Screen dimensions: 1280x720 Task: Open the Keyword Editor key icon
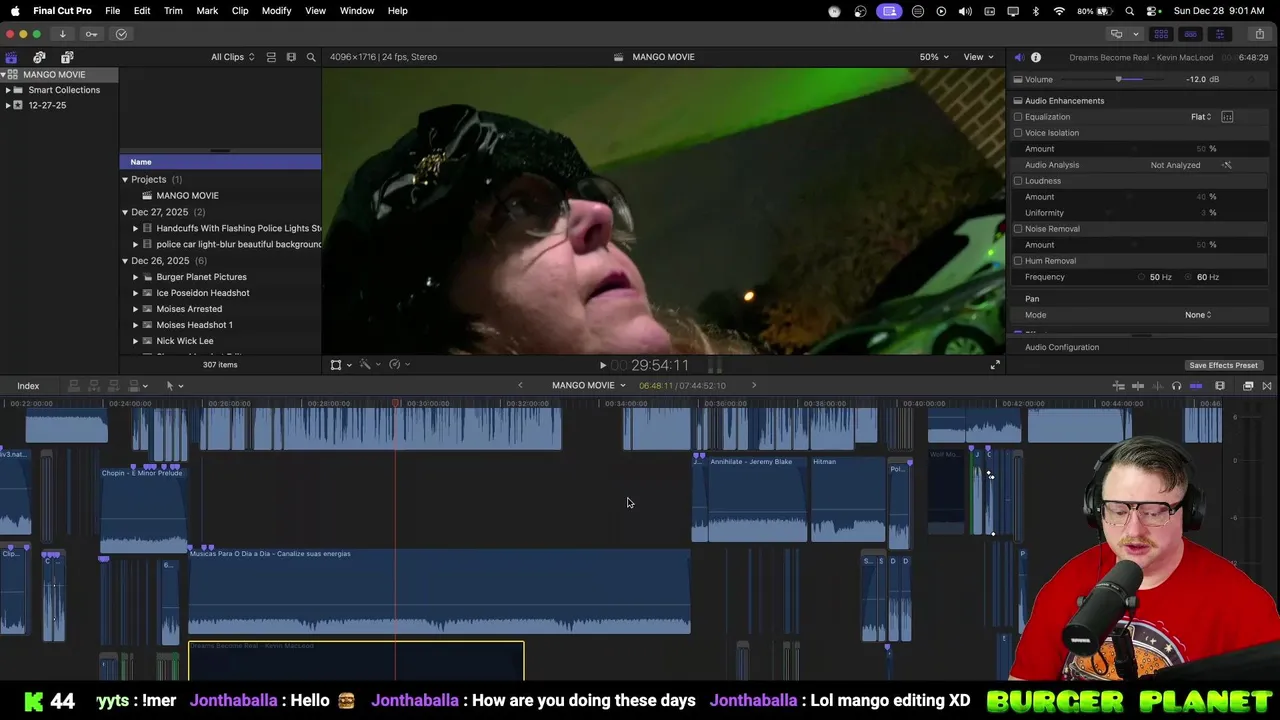91,34
